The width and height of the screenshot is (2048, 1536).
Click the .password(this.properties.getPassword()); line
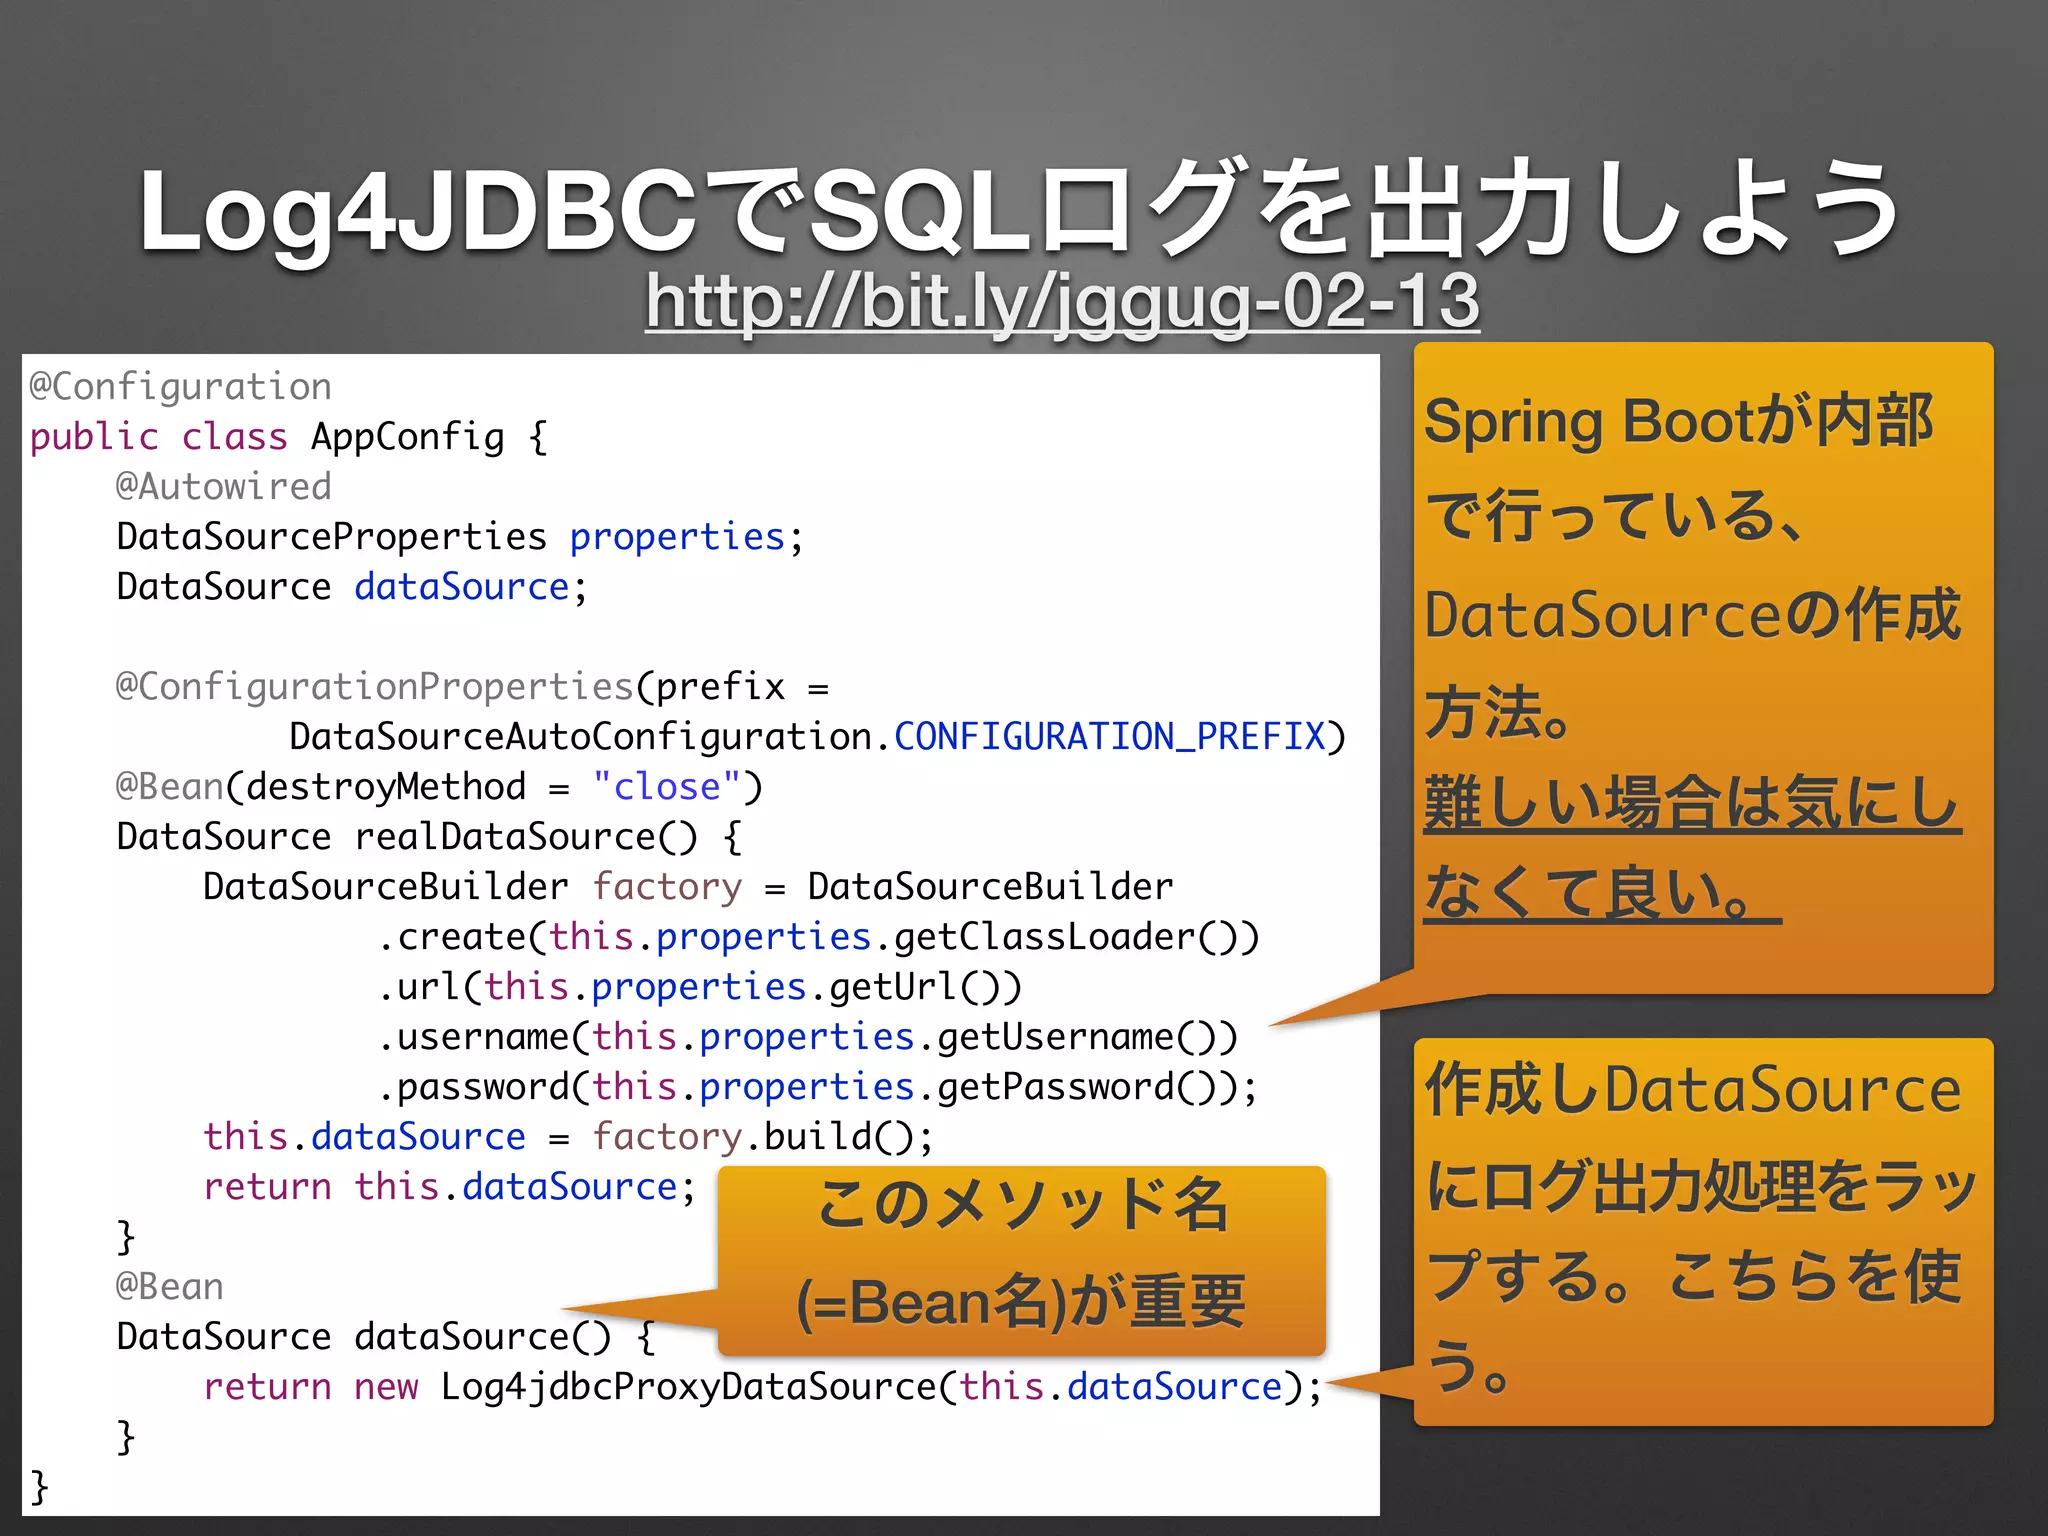point(818,1087)
